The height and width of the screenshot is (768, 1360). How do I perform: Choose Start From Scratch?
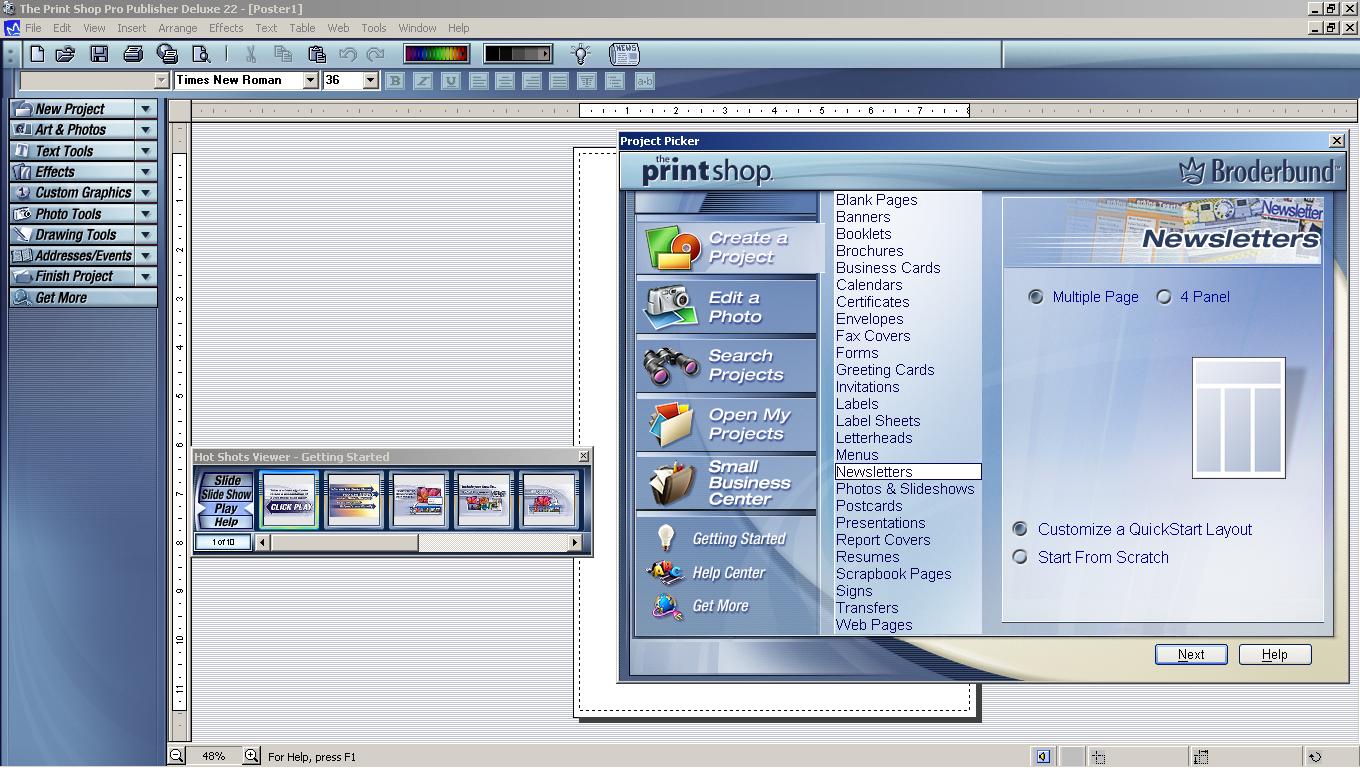1019,557
